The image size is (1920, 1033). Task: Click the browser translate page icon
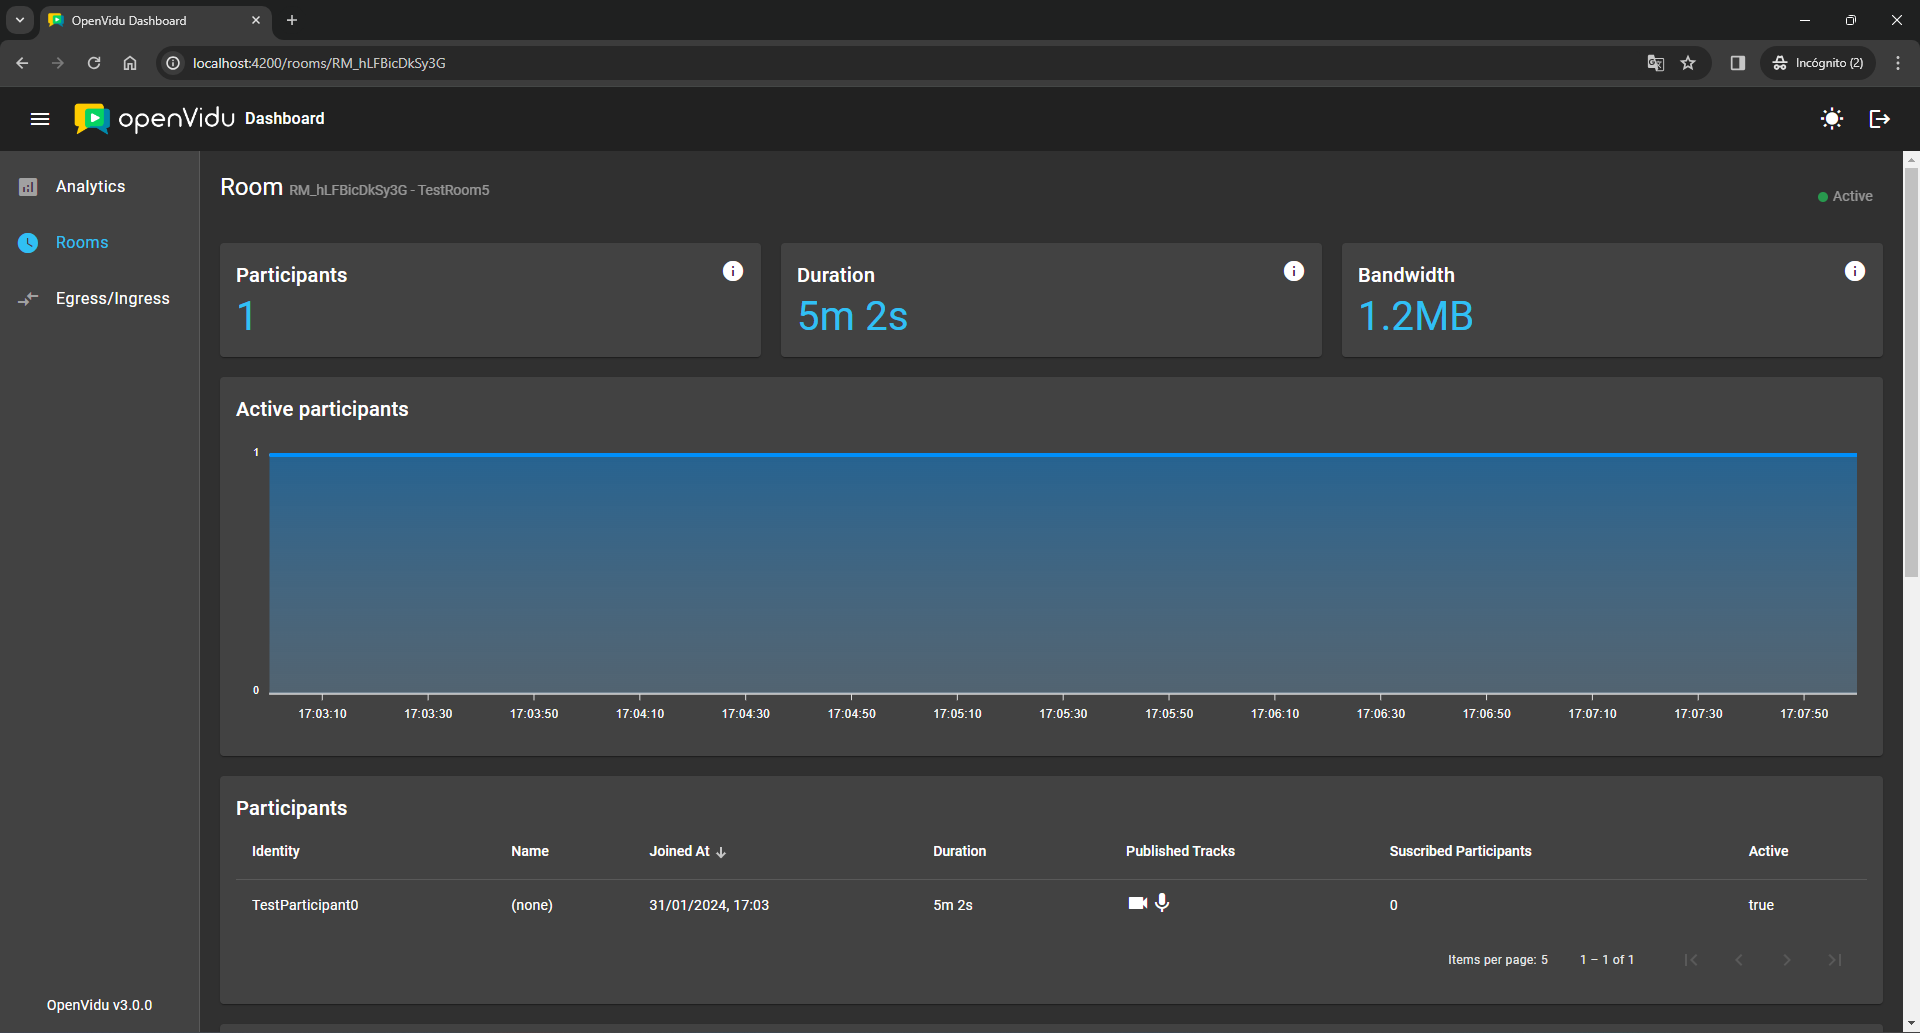point(1655,63)
